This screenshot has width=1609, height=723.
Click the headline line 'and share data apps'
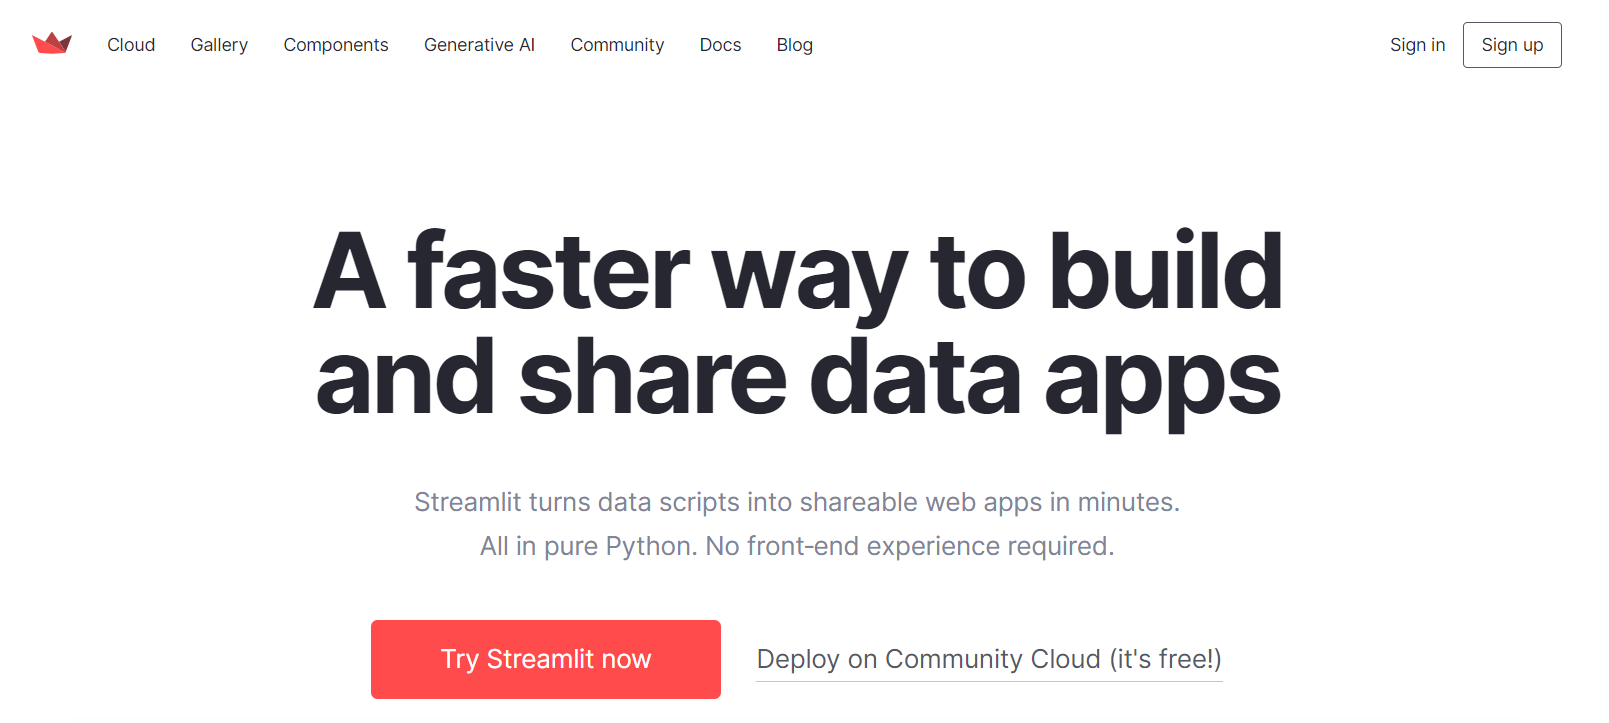(797, 379)
